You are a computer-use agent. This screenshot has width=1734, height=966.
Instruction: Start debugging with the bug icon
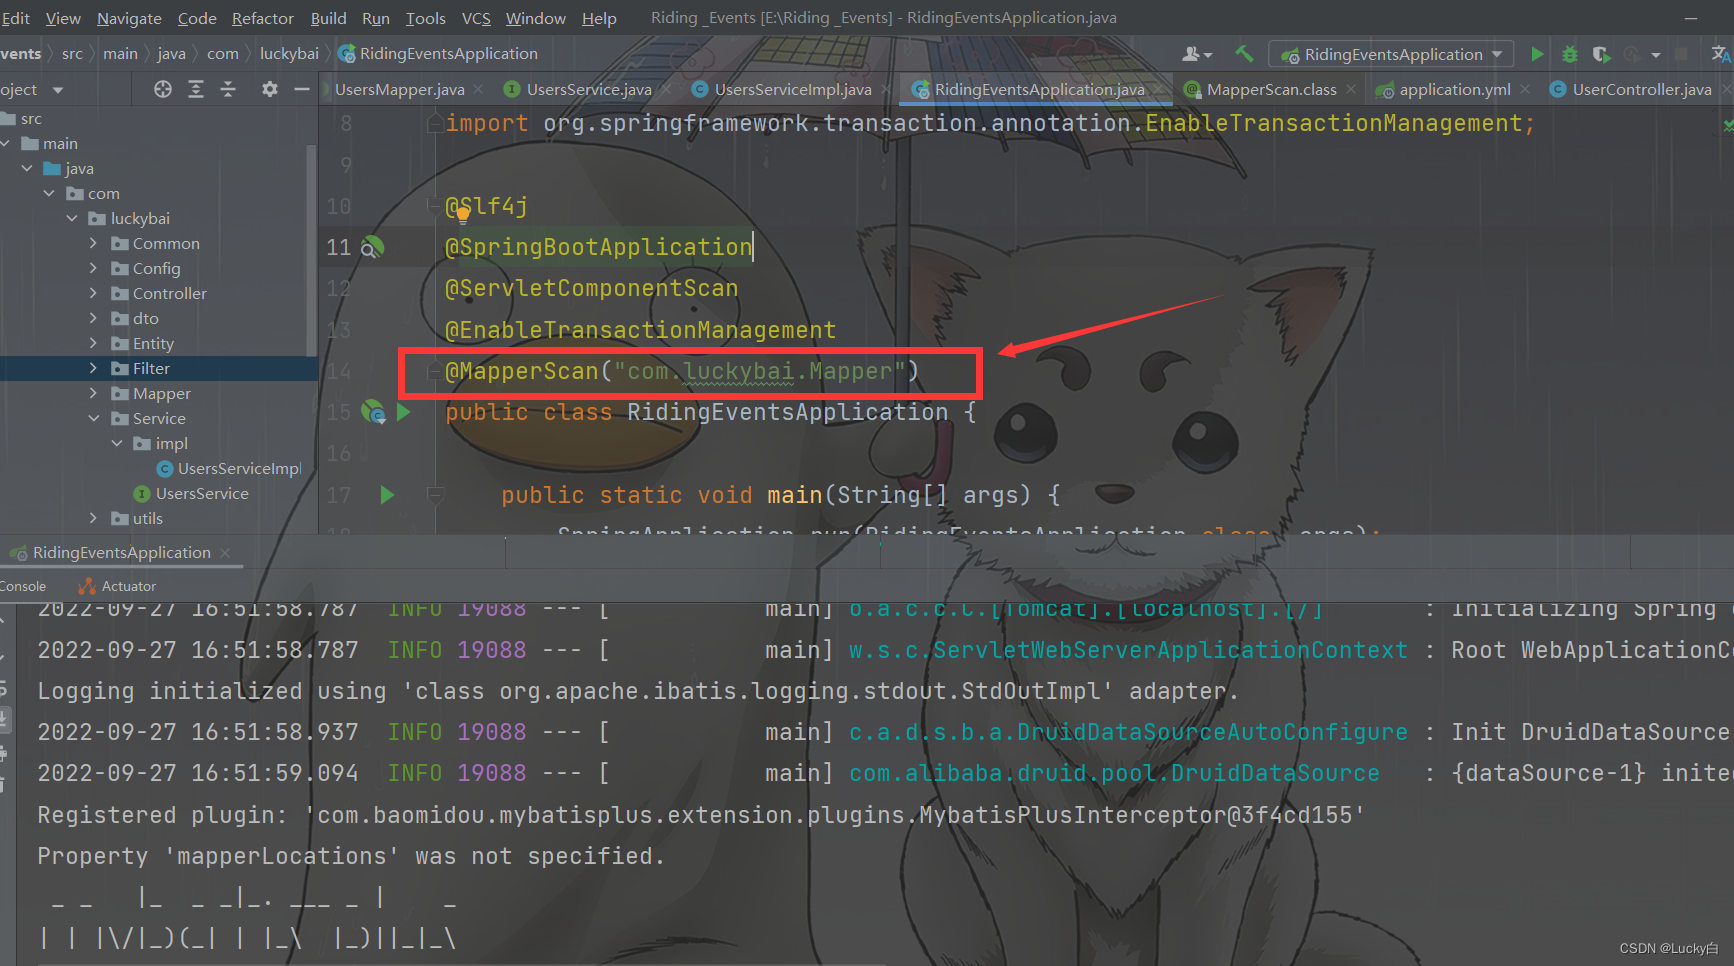click(x=1570, y=53)
